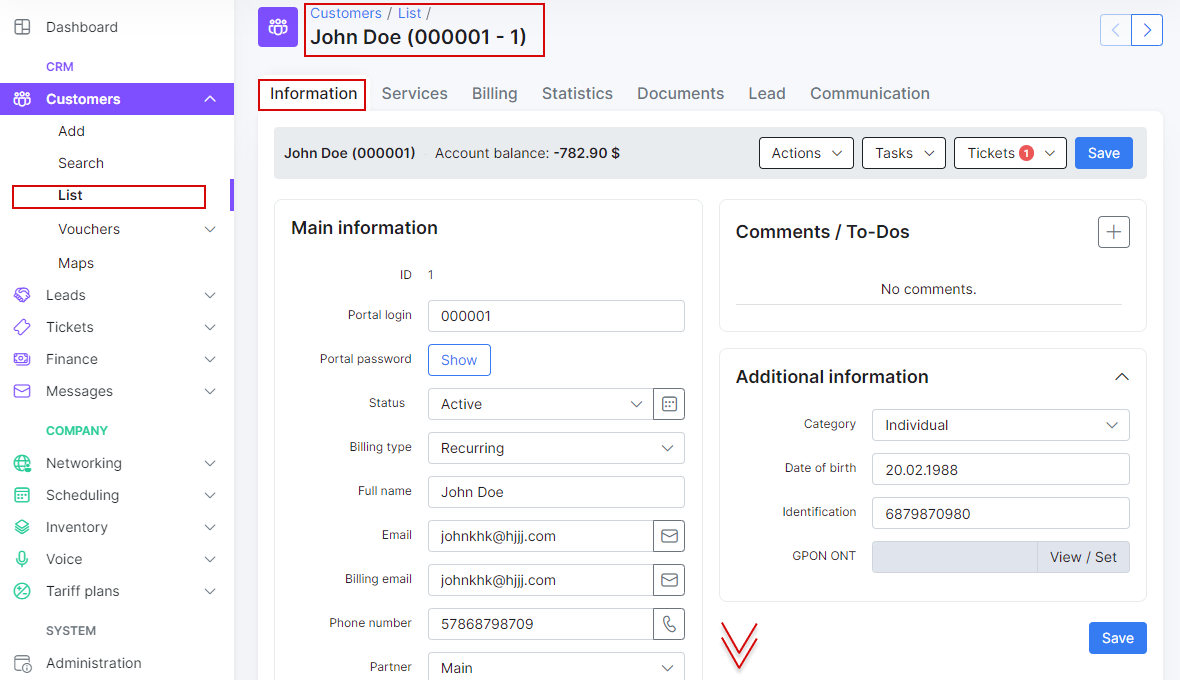The width and height of the screenshot is (1180, 680).
Task: Switch to the Services tab
Action: pos(414,94)
